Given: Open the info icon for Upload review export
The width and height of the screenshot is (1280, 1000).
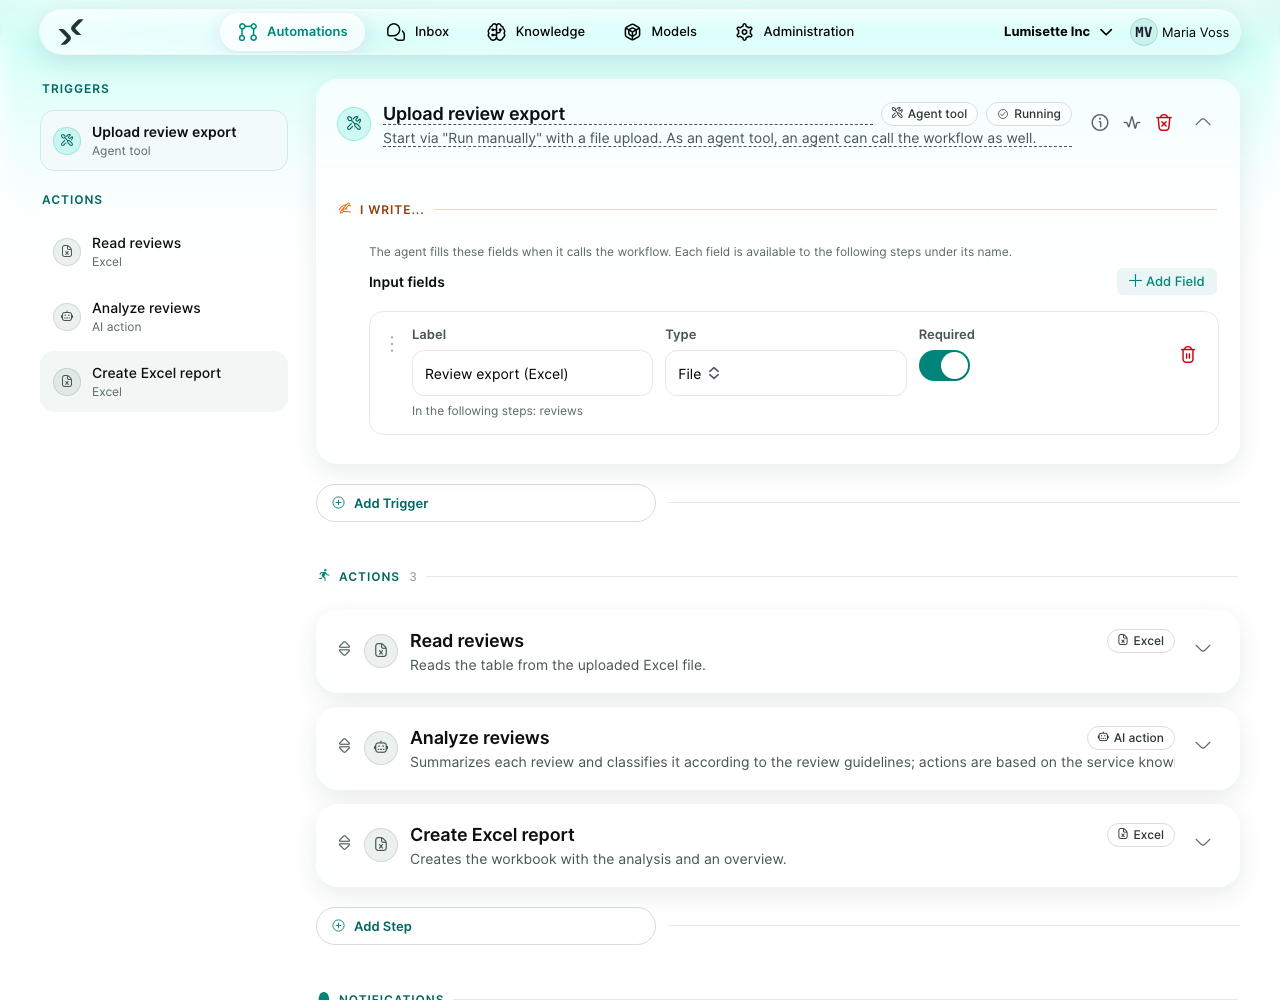Looking at the screenshot, I should 1100,123.
